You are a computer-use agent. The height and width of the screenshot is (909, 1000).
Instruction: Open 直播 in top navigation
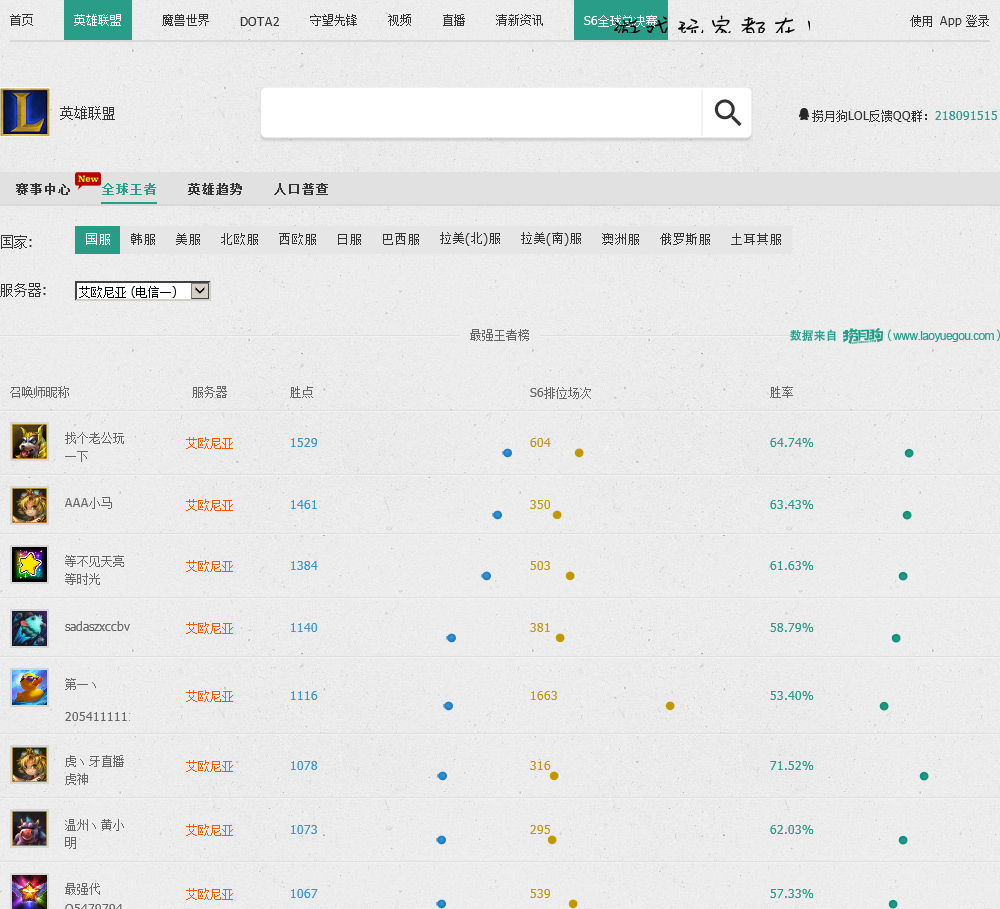click(453, 20)
